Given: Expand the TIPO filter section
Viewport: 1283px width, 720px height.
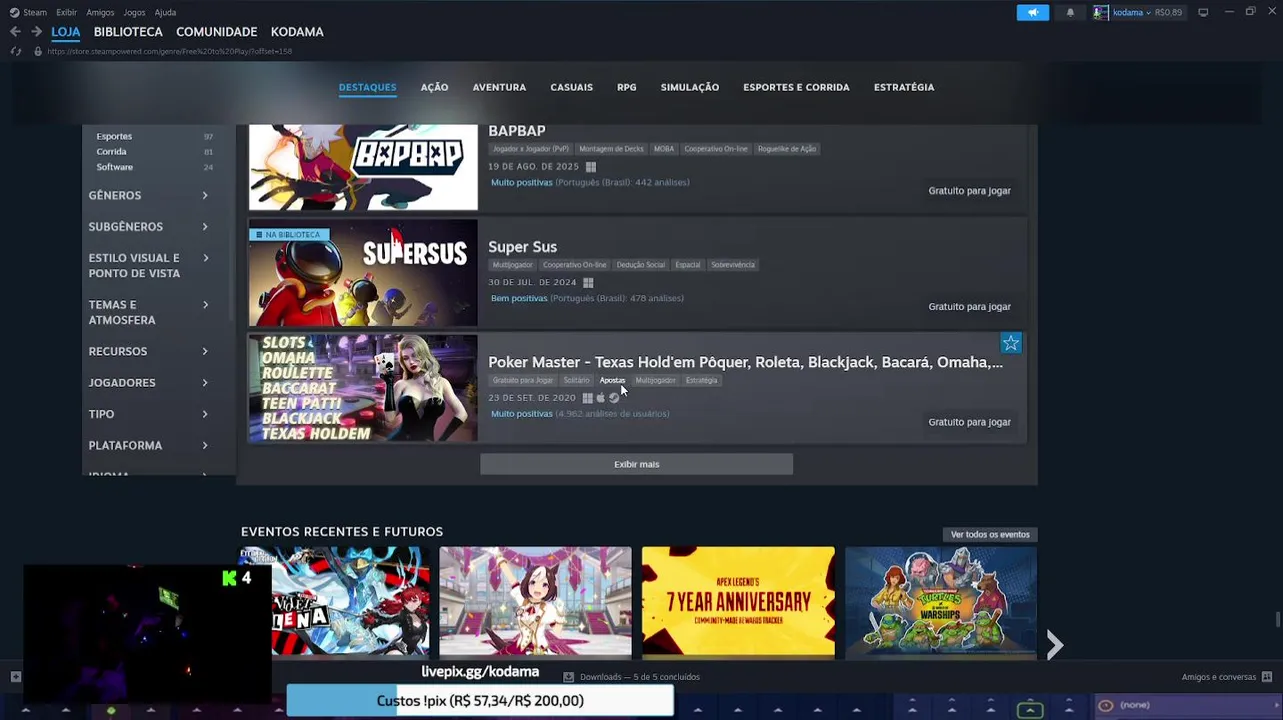Looking at the screenshot, I should (148, 414).
